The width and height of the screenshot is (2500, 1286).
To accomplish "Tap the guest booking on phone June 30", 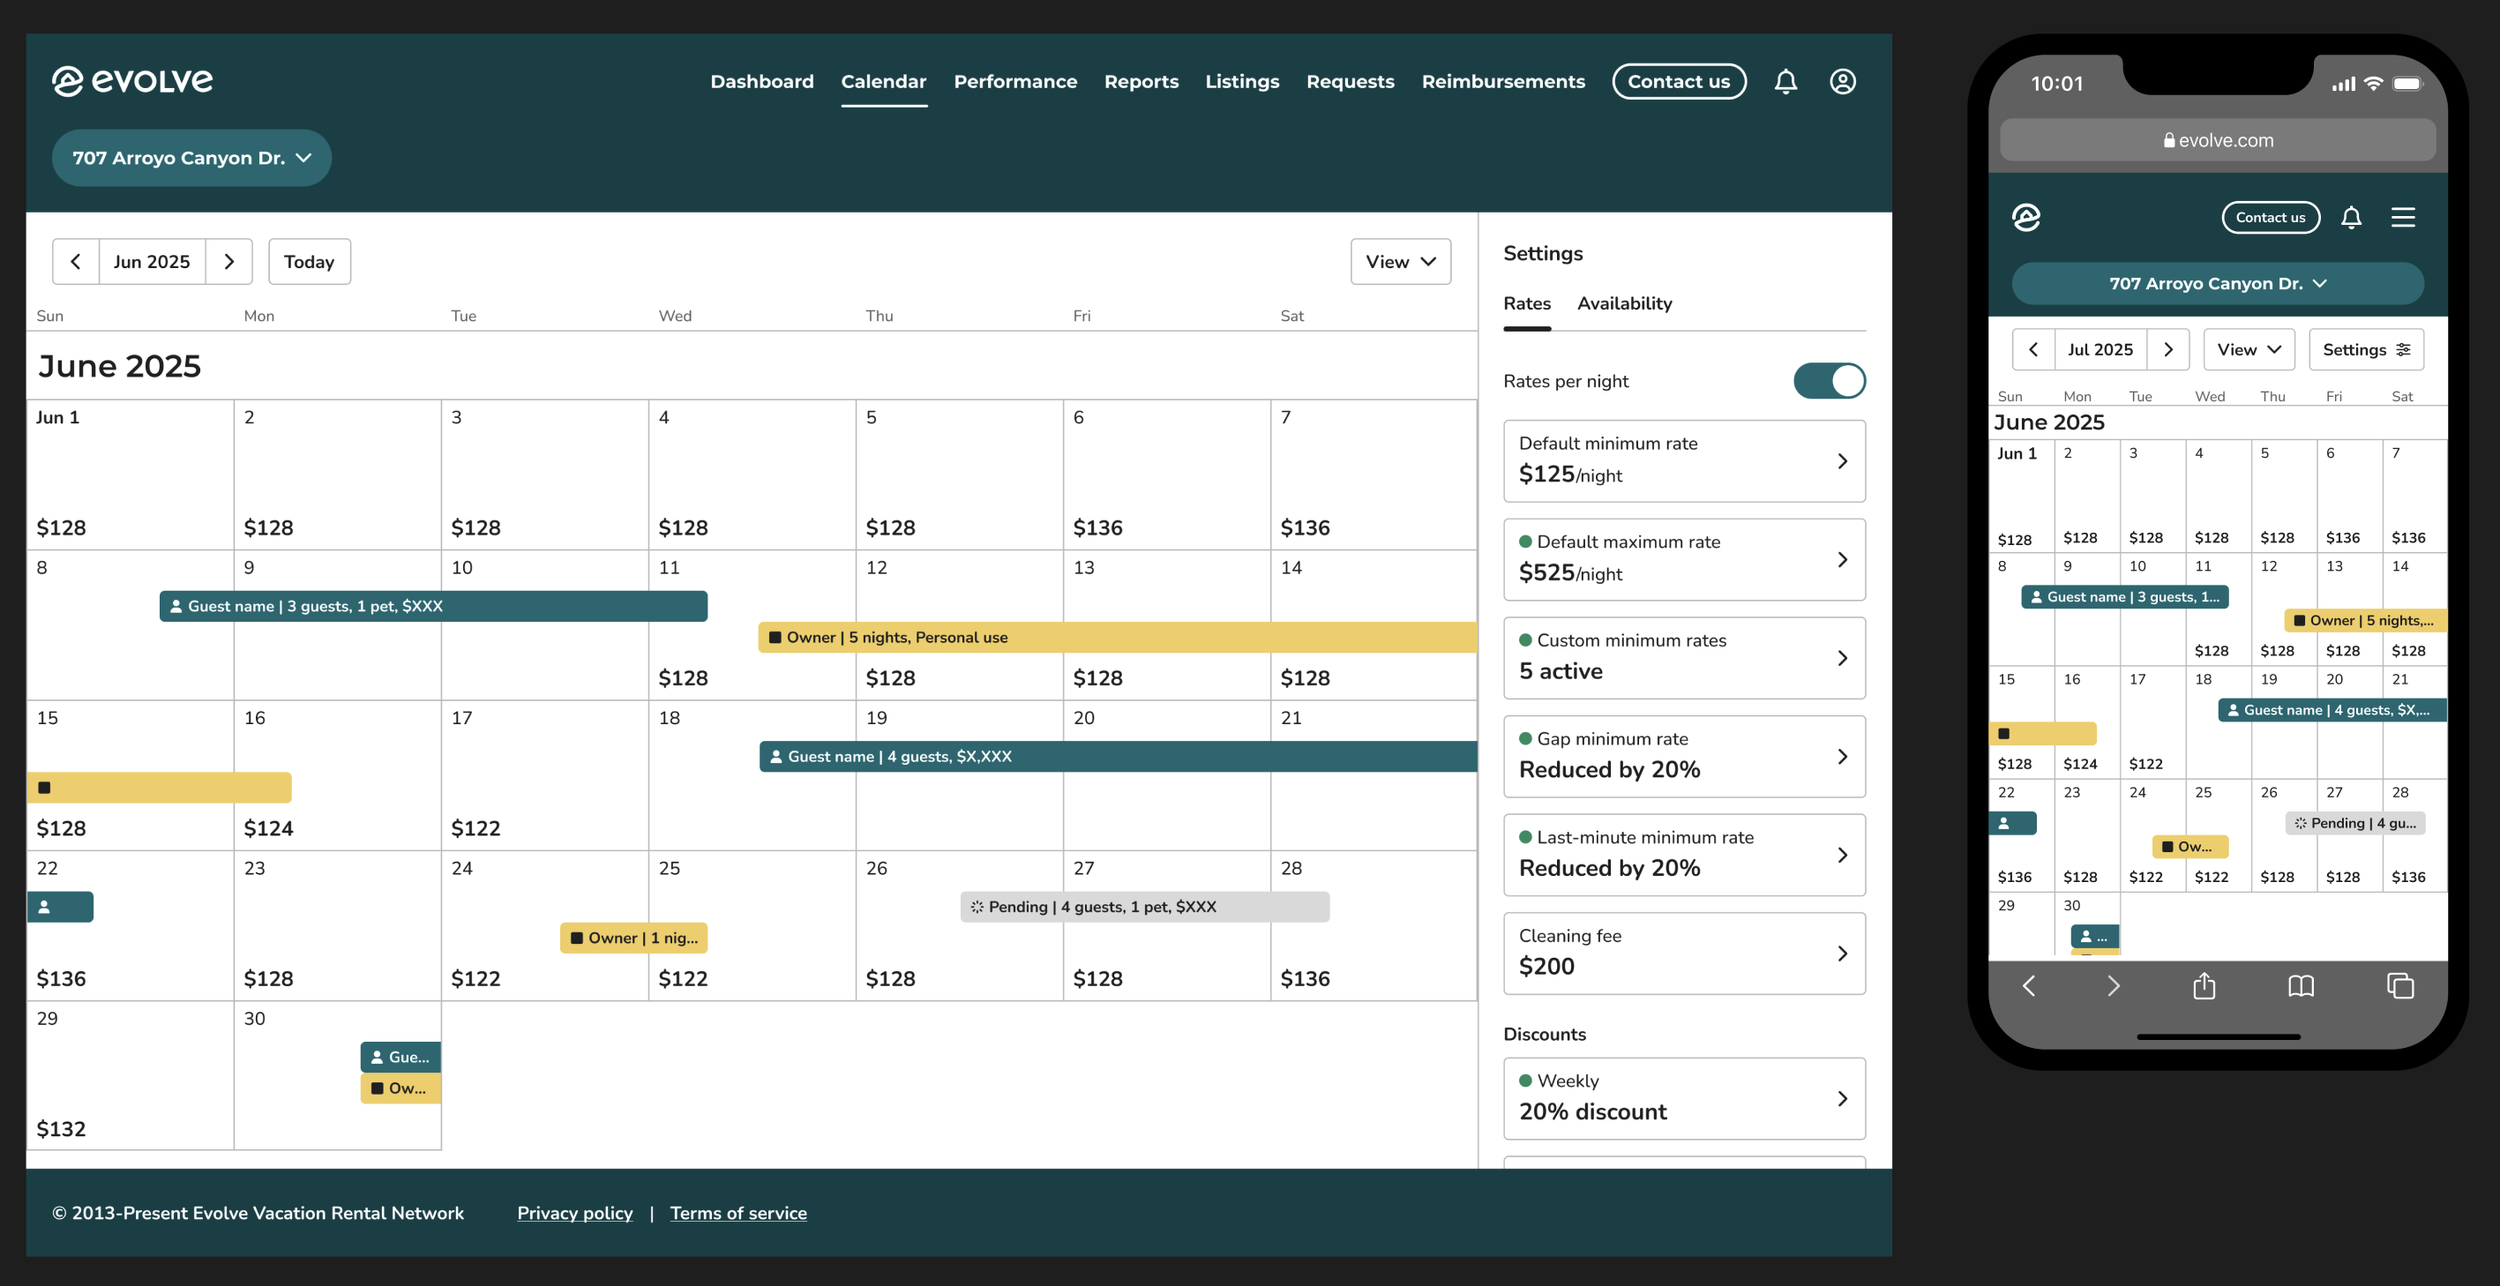I will click(2095, 937).
